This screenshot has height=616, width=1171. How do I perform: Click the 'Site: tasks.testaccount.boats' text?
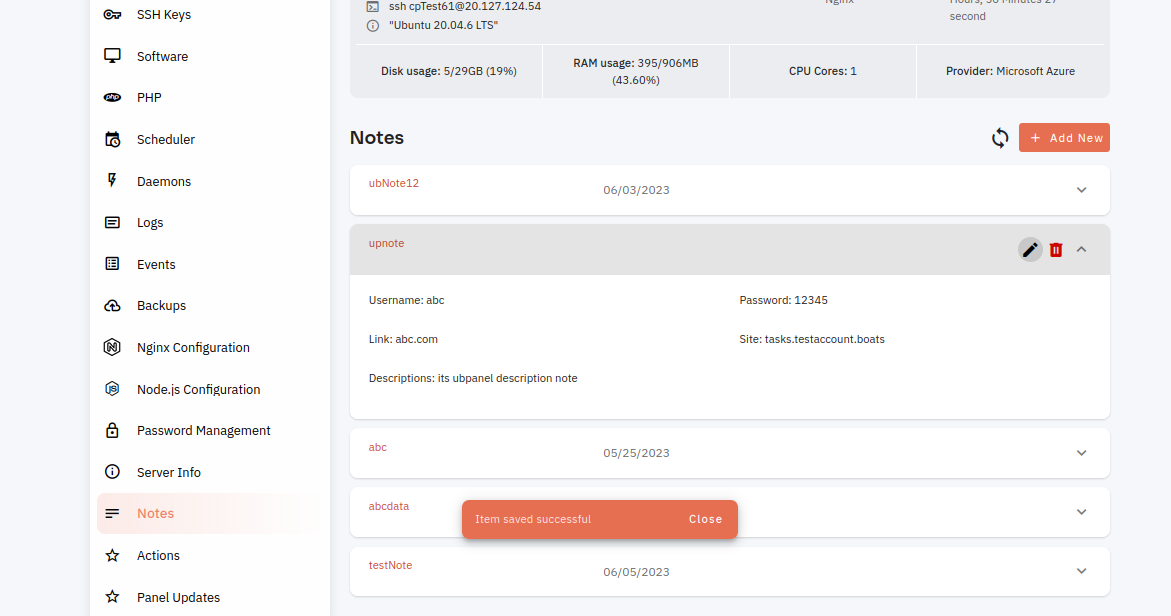click(812, 339)
